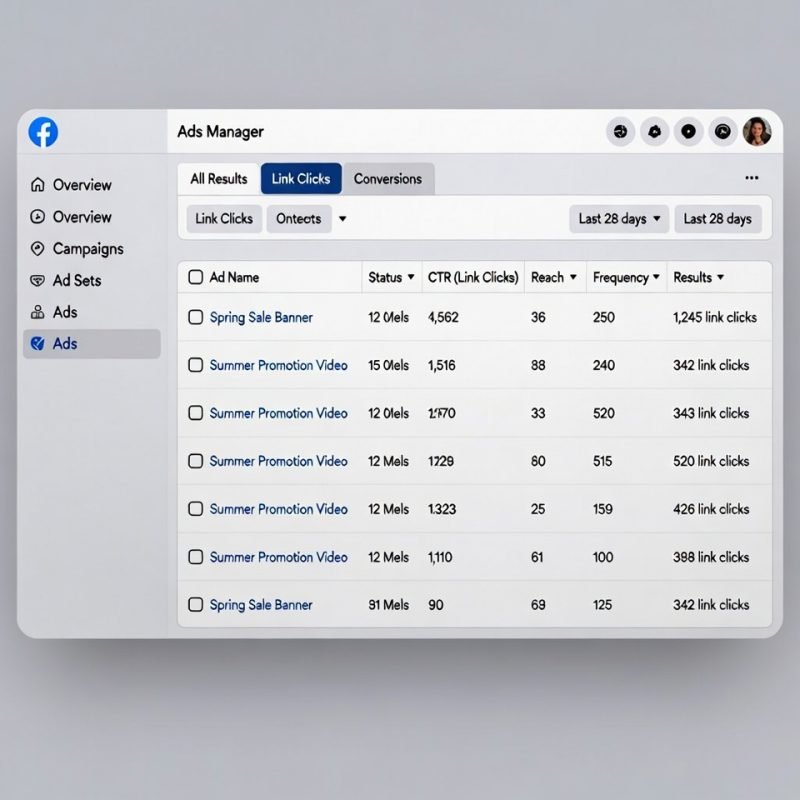
Task: Open Summer Promotion Video ad with 15 0Mels status
Action: click(279, 365)
